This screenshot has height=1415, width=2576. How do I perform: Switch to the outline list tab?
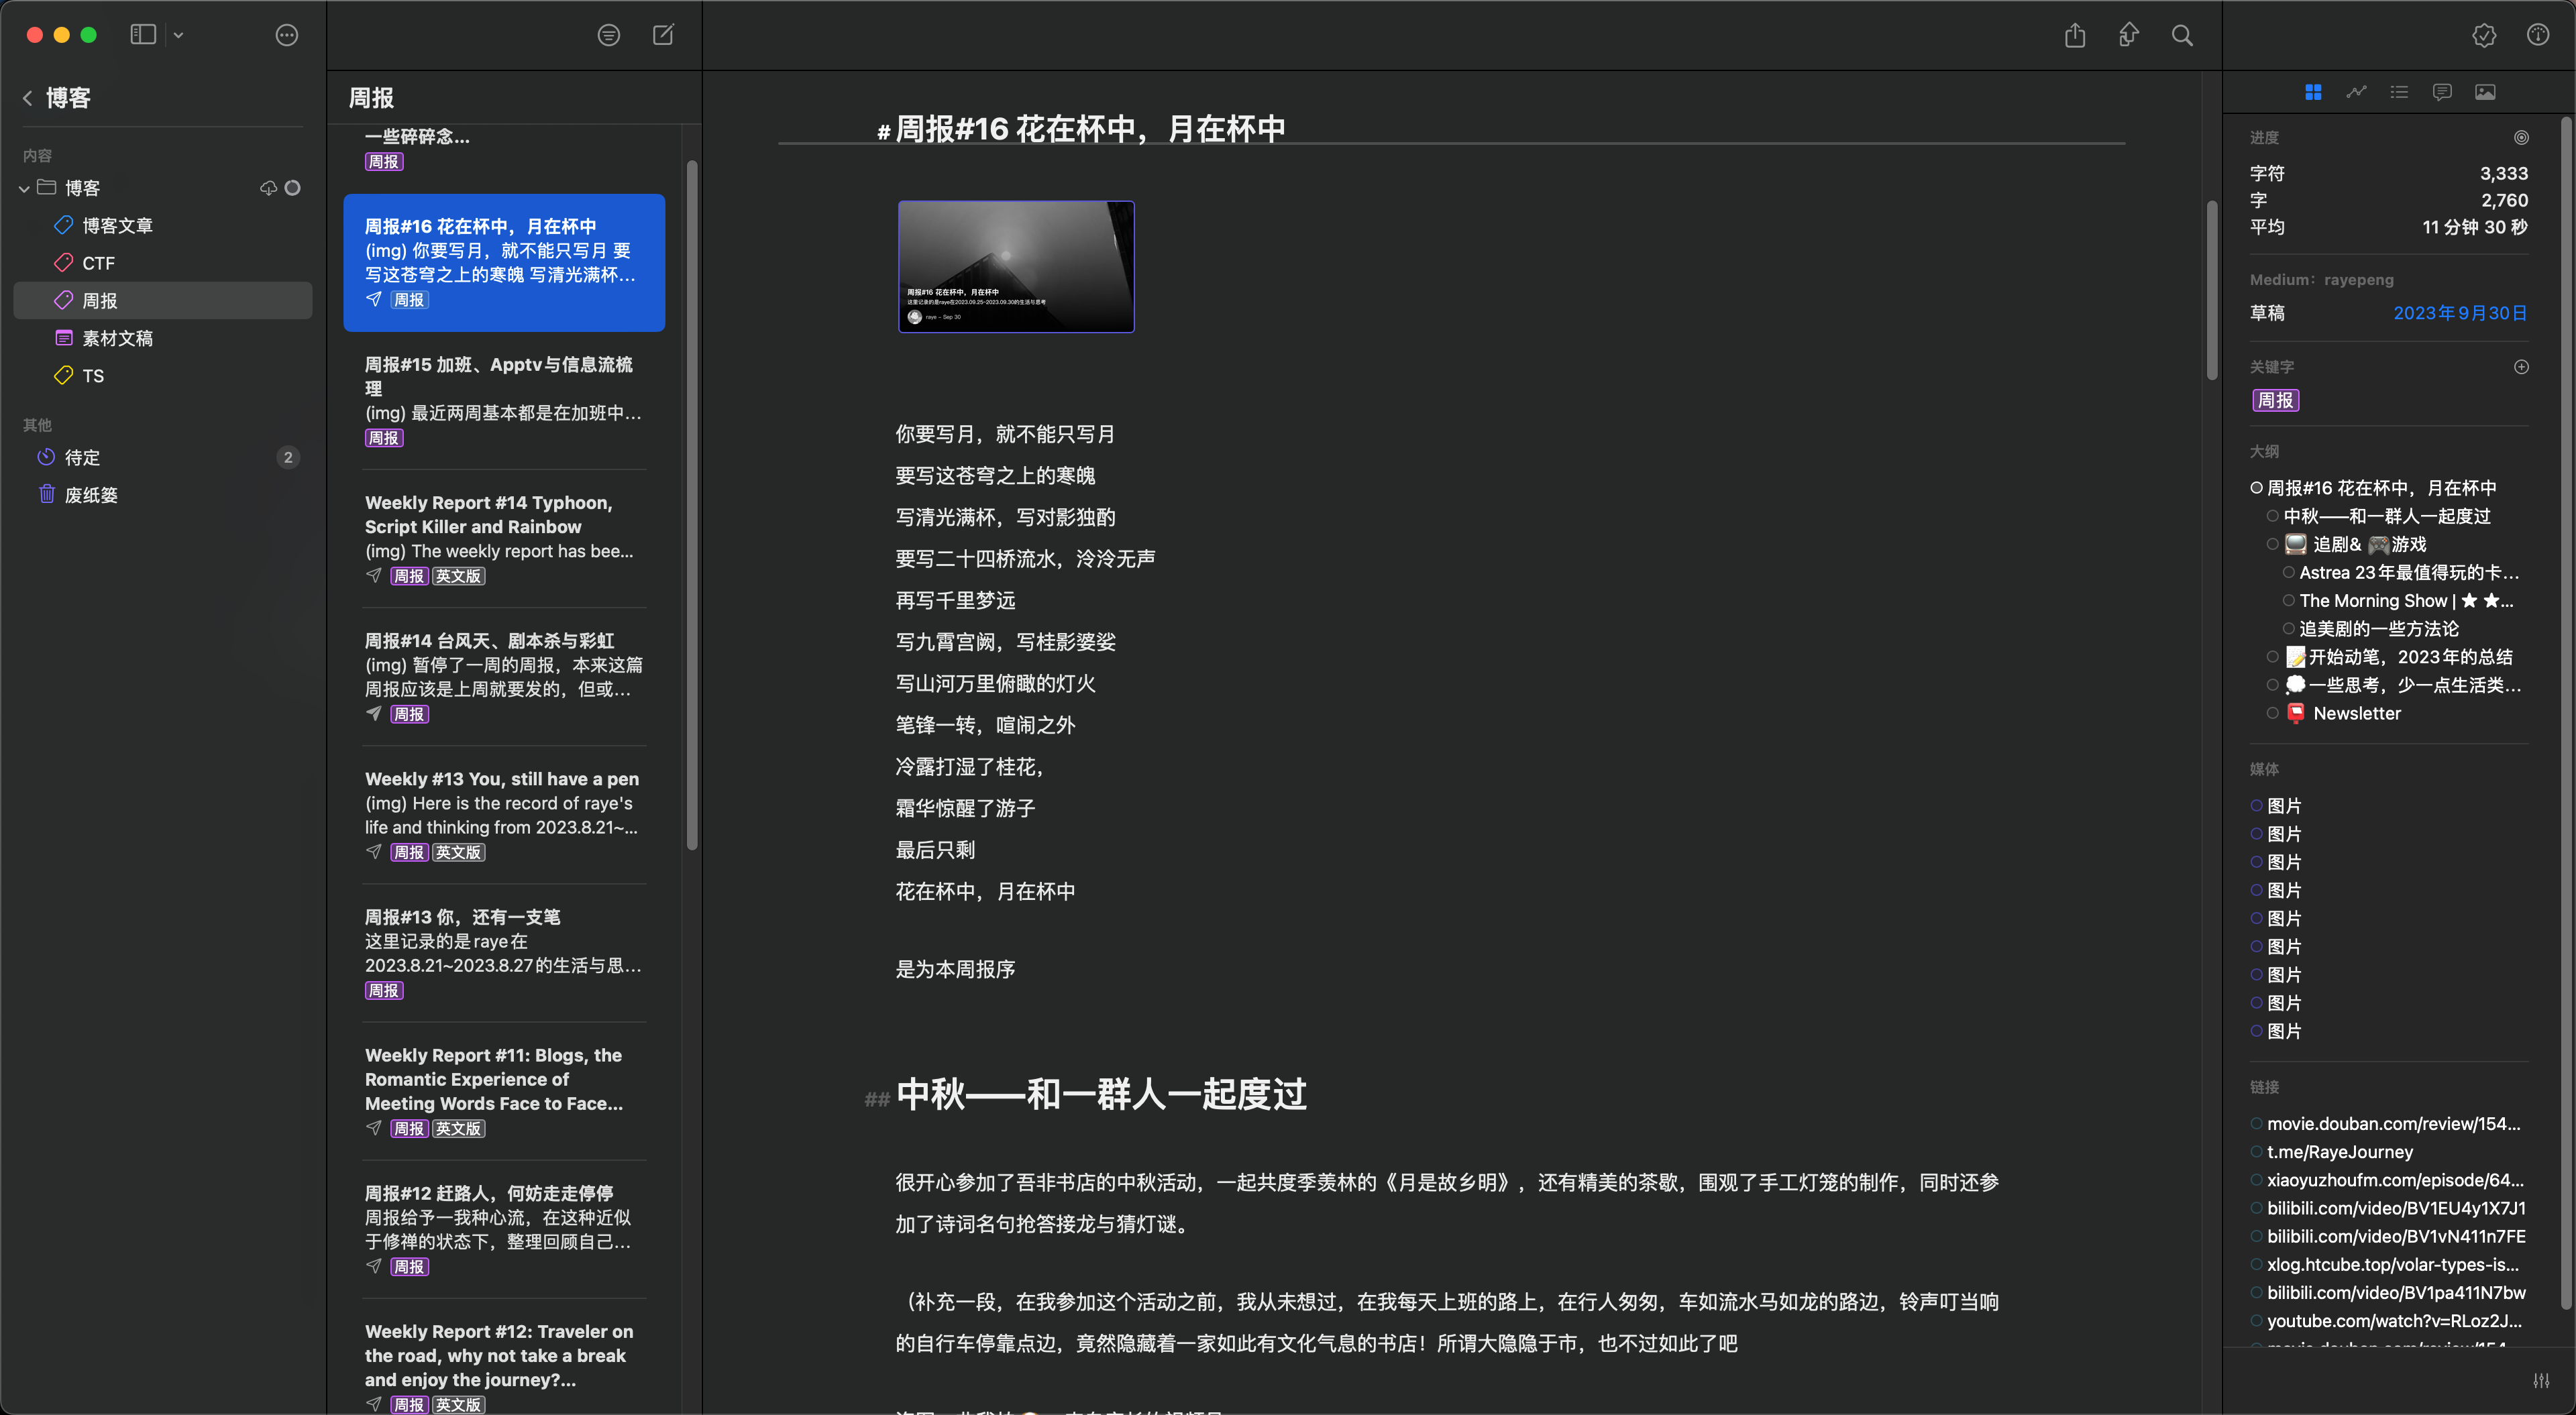[2398, 92]
